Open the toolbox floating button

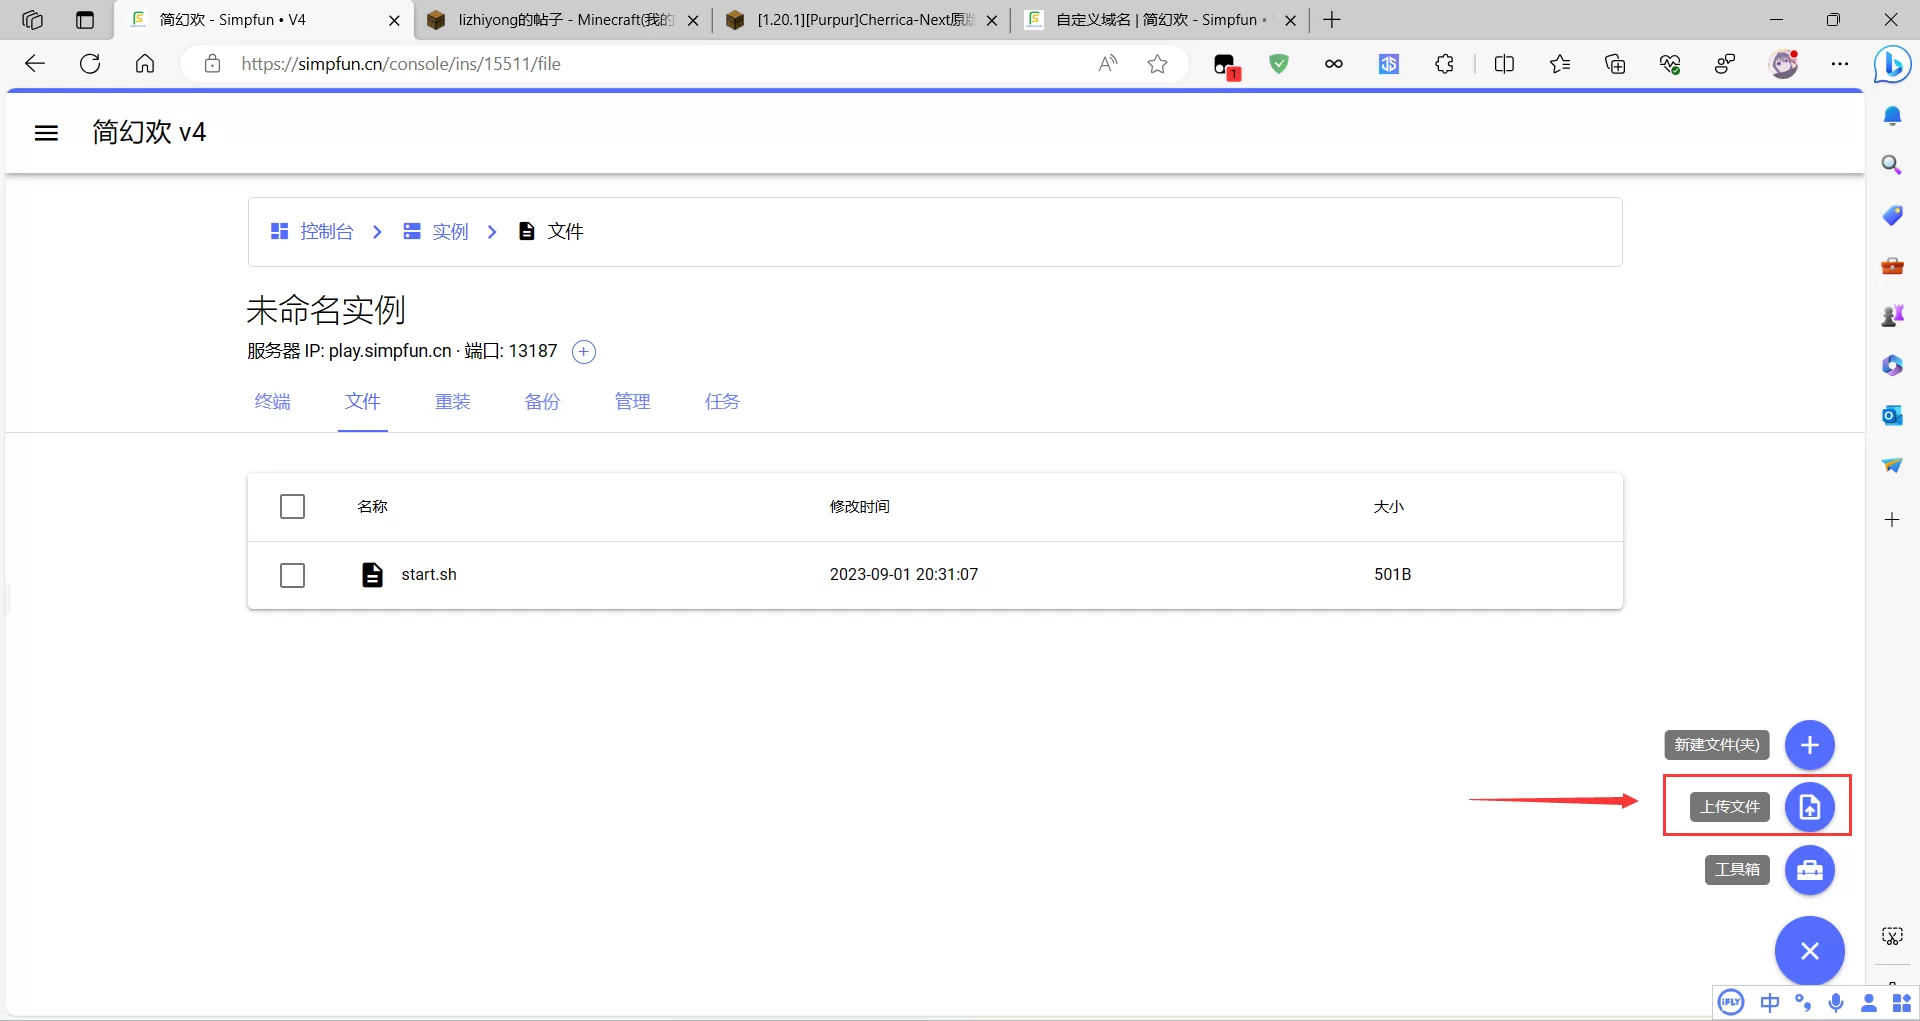tap(1809, 870)
